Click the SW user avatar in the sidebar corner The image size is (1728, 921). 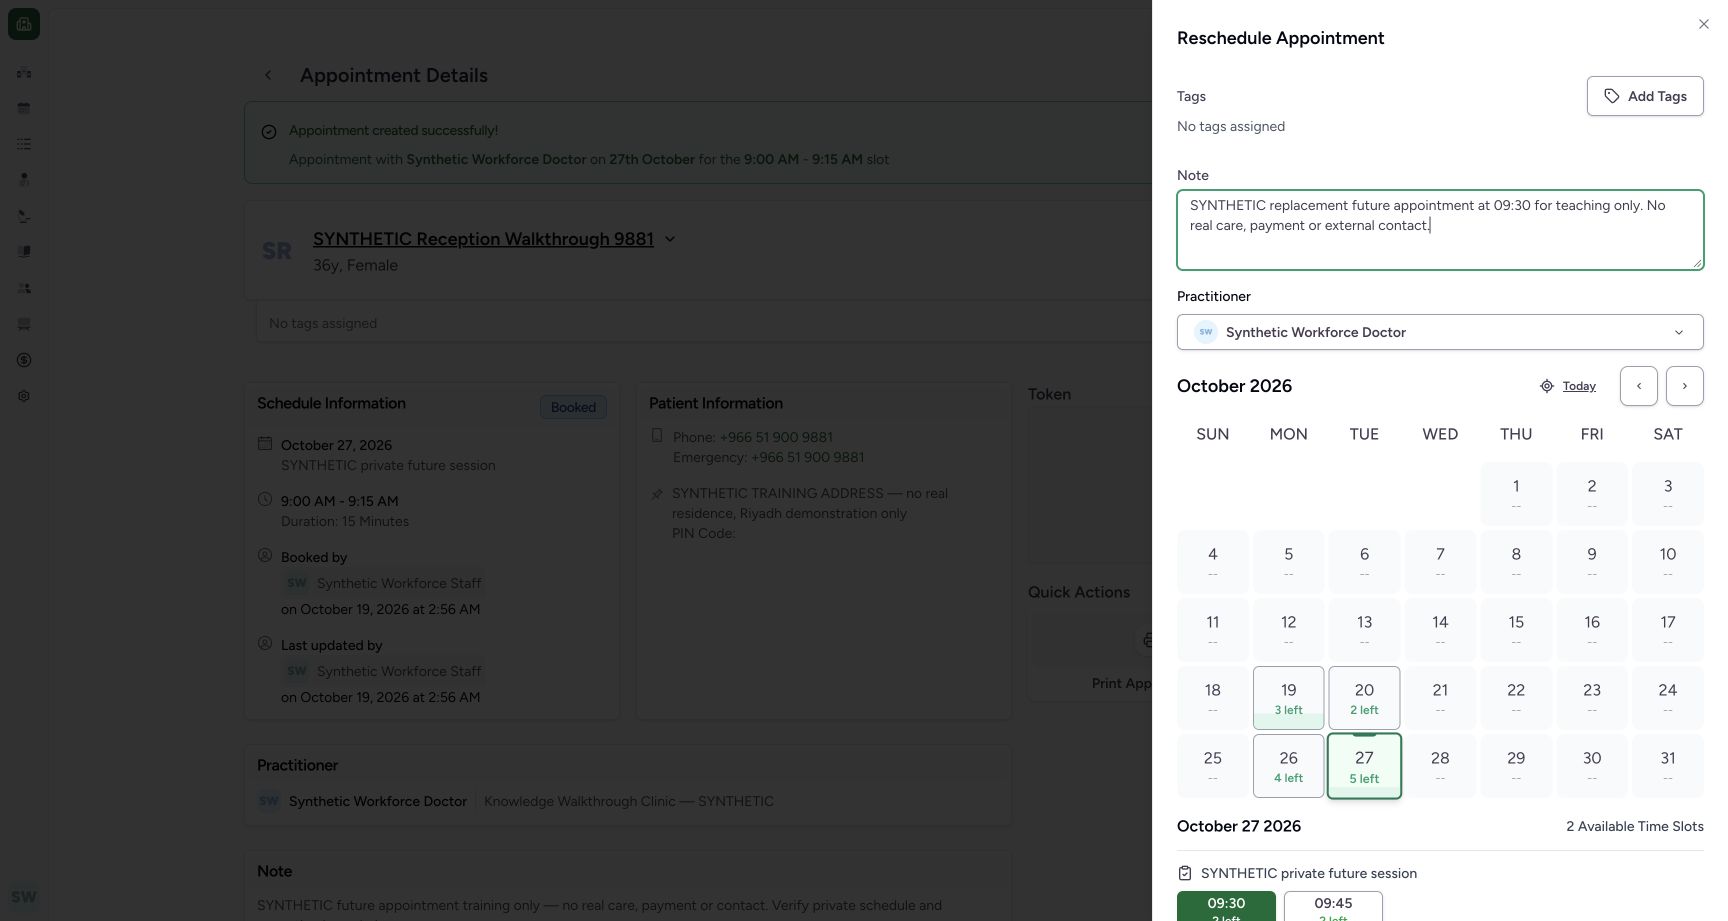coord(24,897)
